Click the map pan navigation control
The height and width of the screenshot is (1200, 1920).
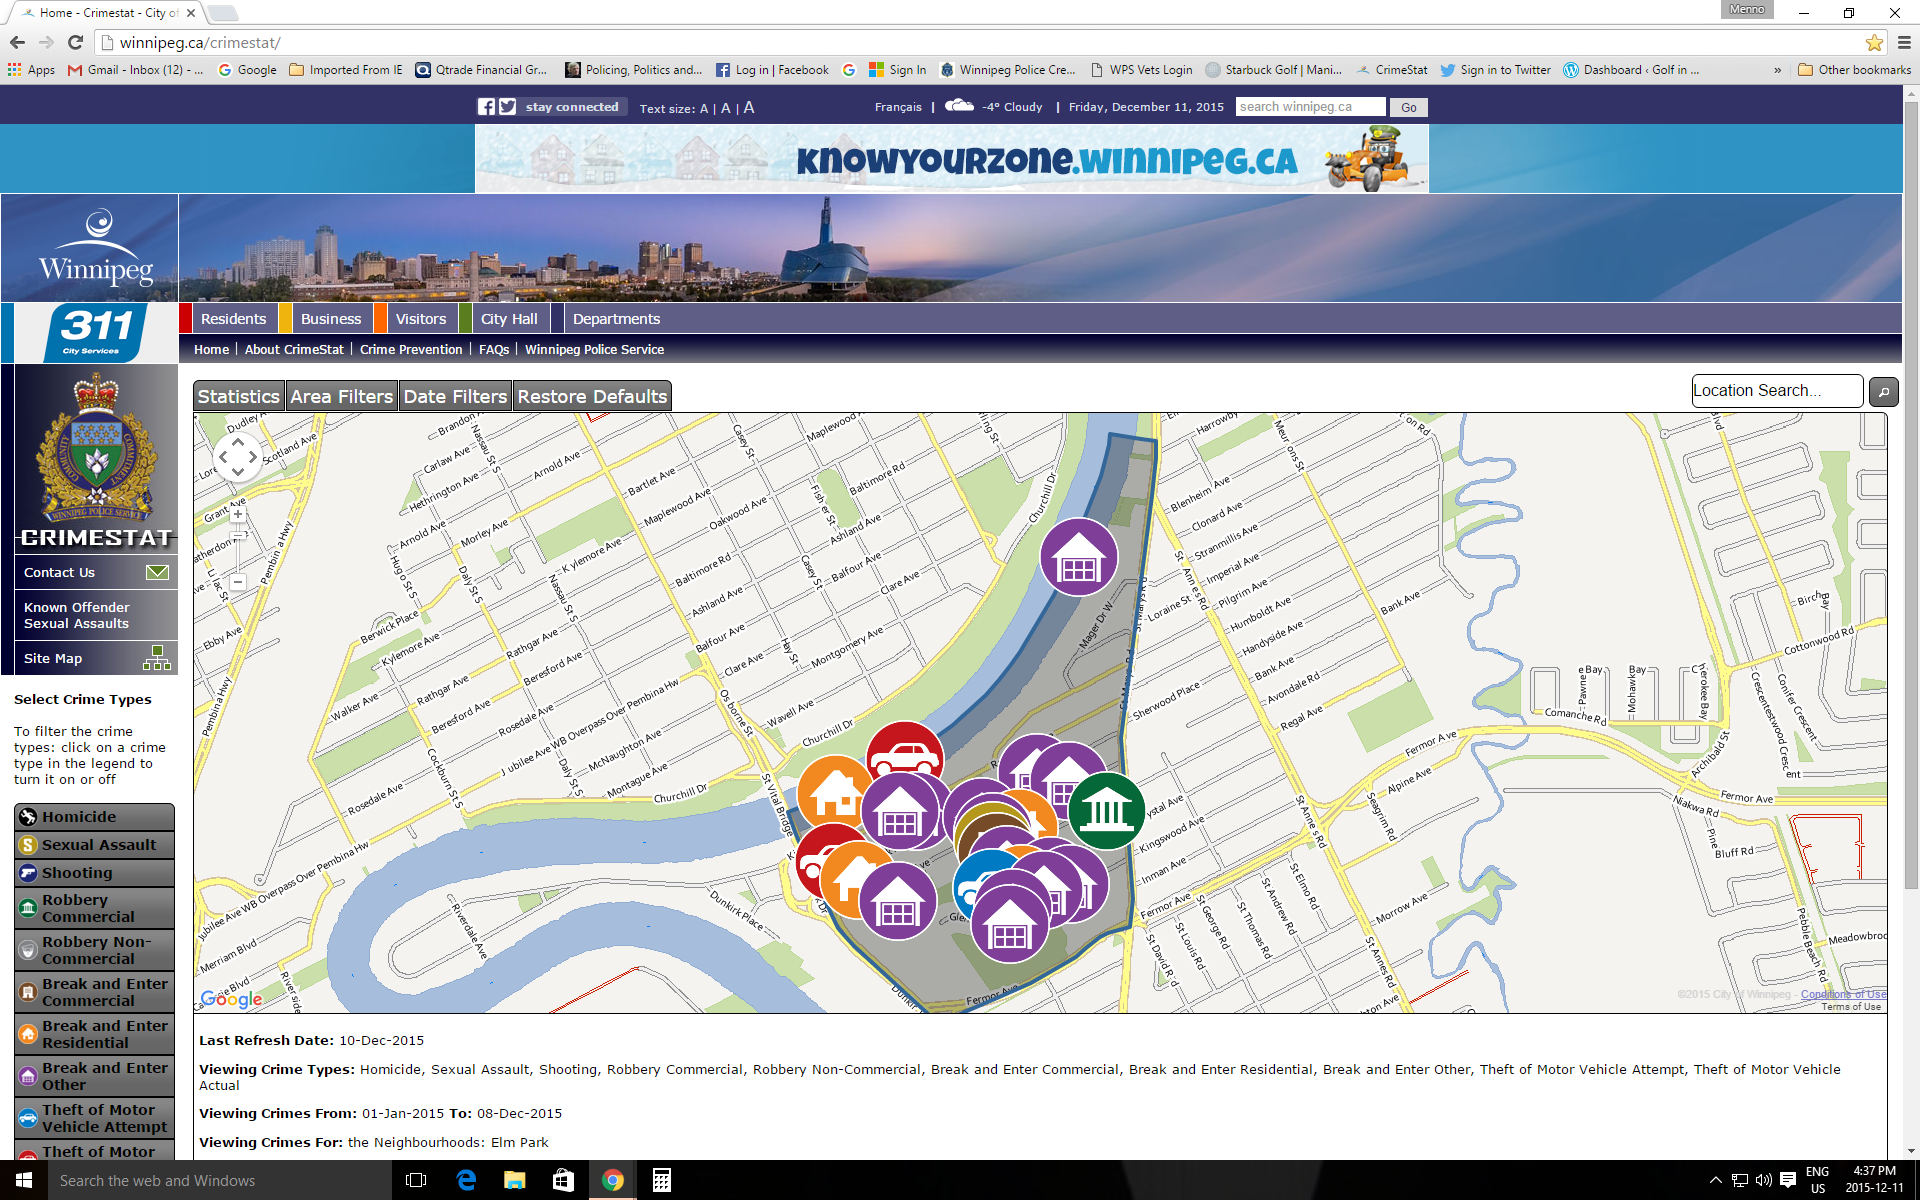coord(238,457)
